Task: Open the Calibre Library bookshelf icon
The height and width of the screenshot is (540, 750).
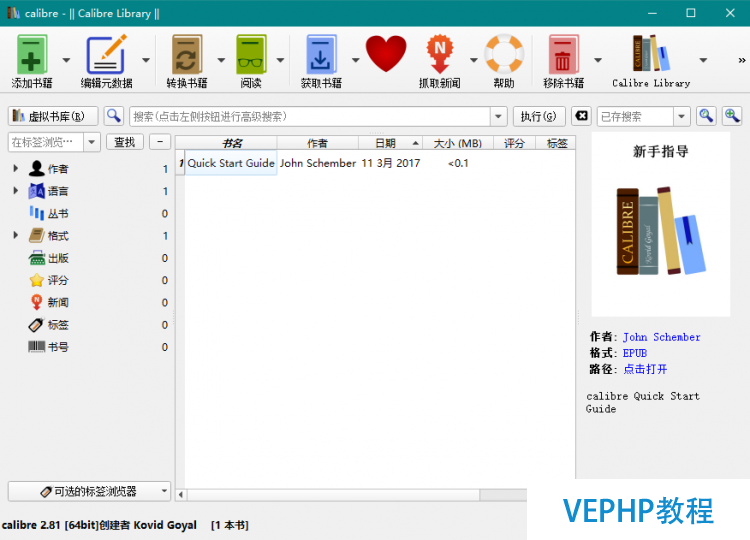Action: click(651, 53)
